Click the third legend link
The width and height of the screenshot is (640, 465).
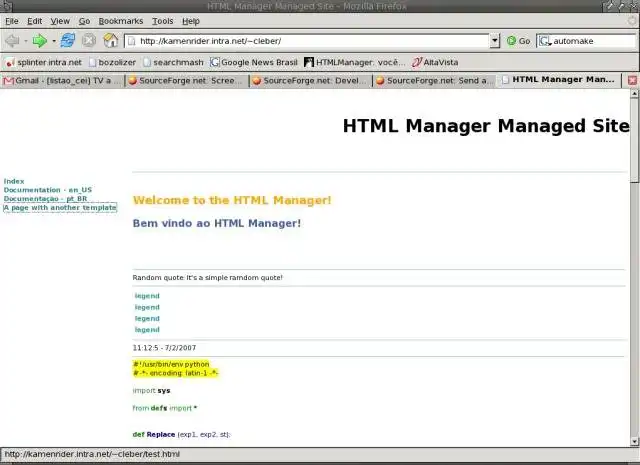point(147,318)
